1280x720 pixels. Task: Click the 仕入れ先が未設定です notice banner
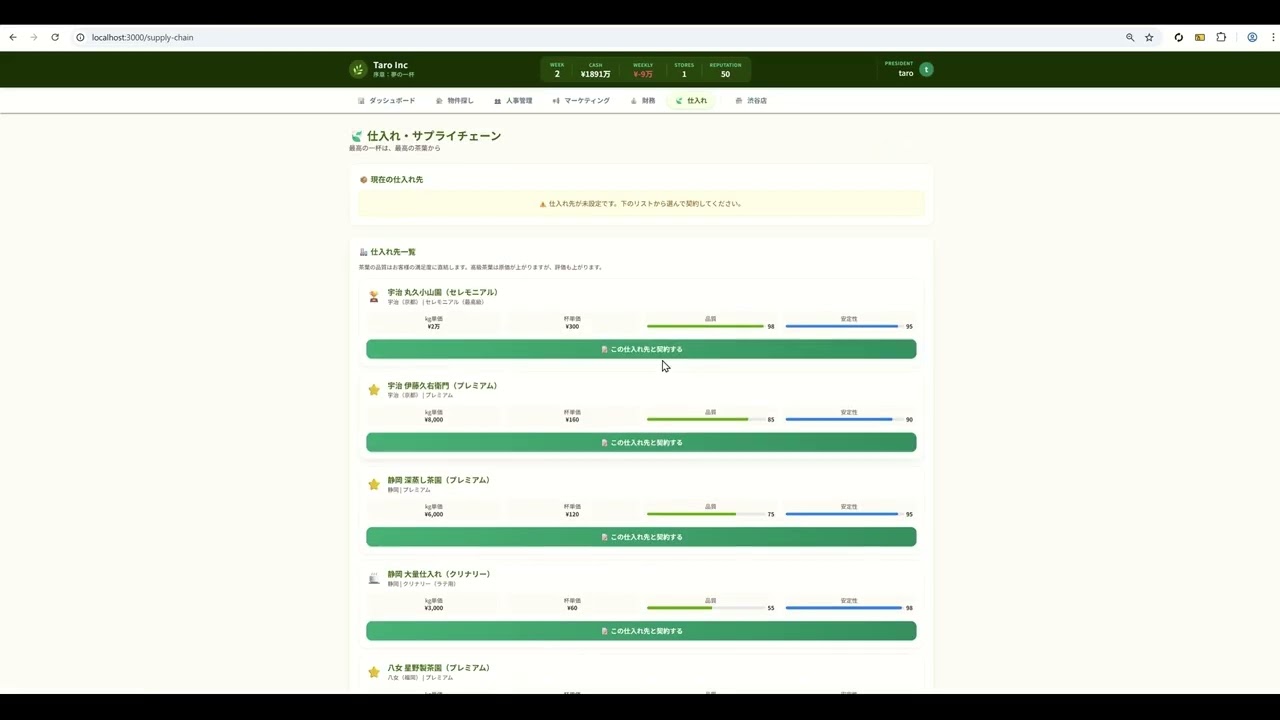click(641, 204)
